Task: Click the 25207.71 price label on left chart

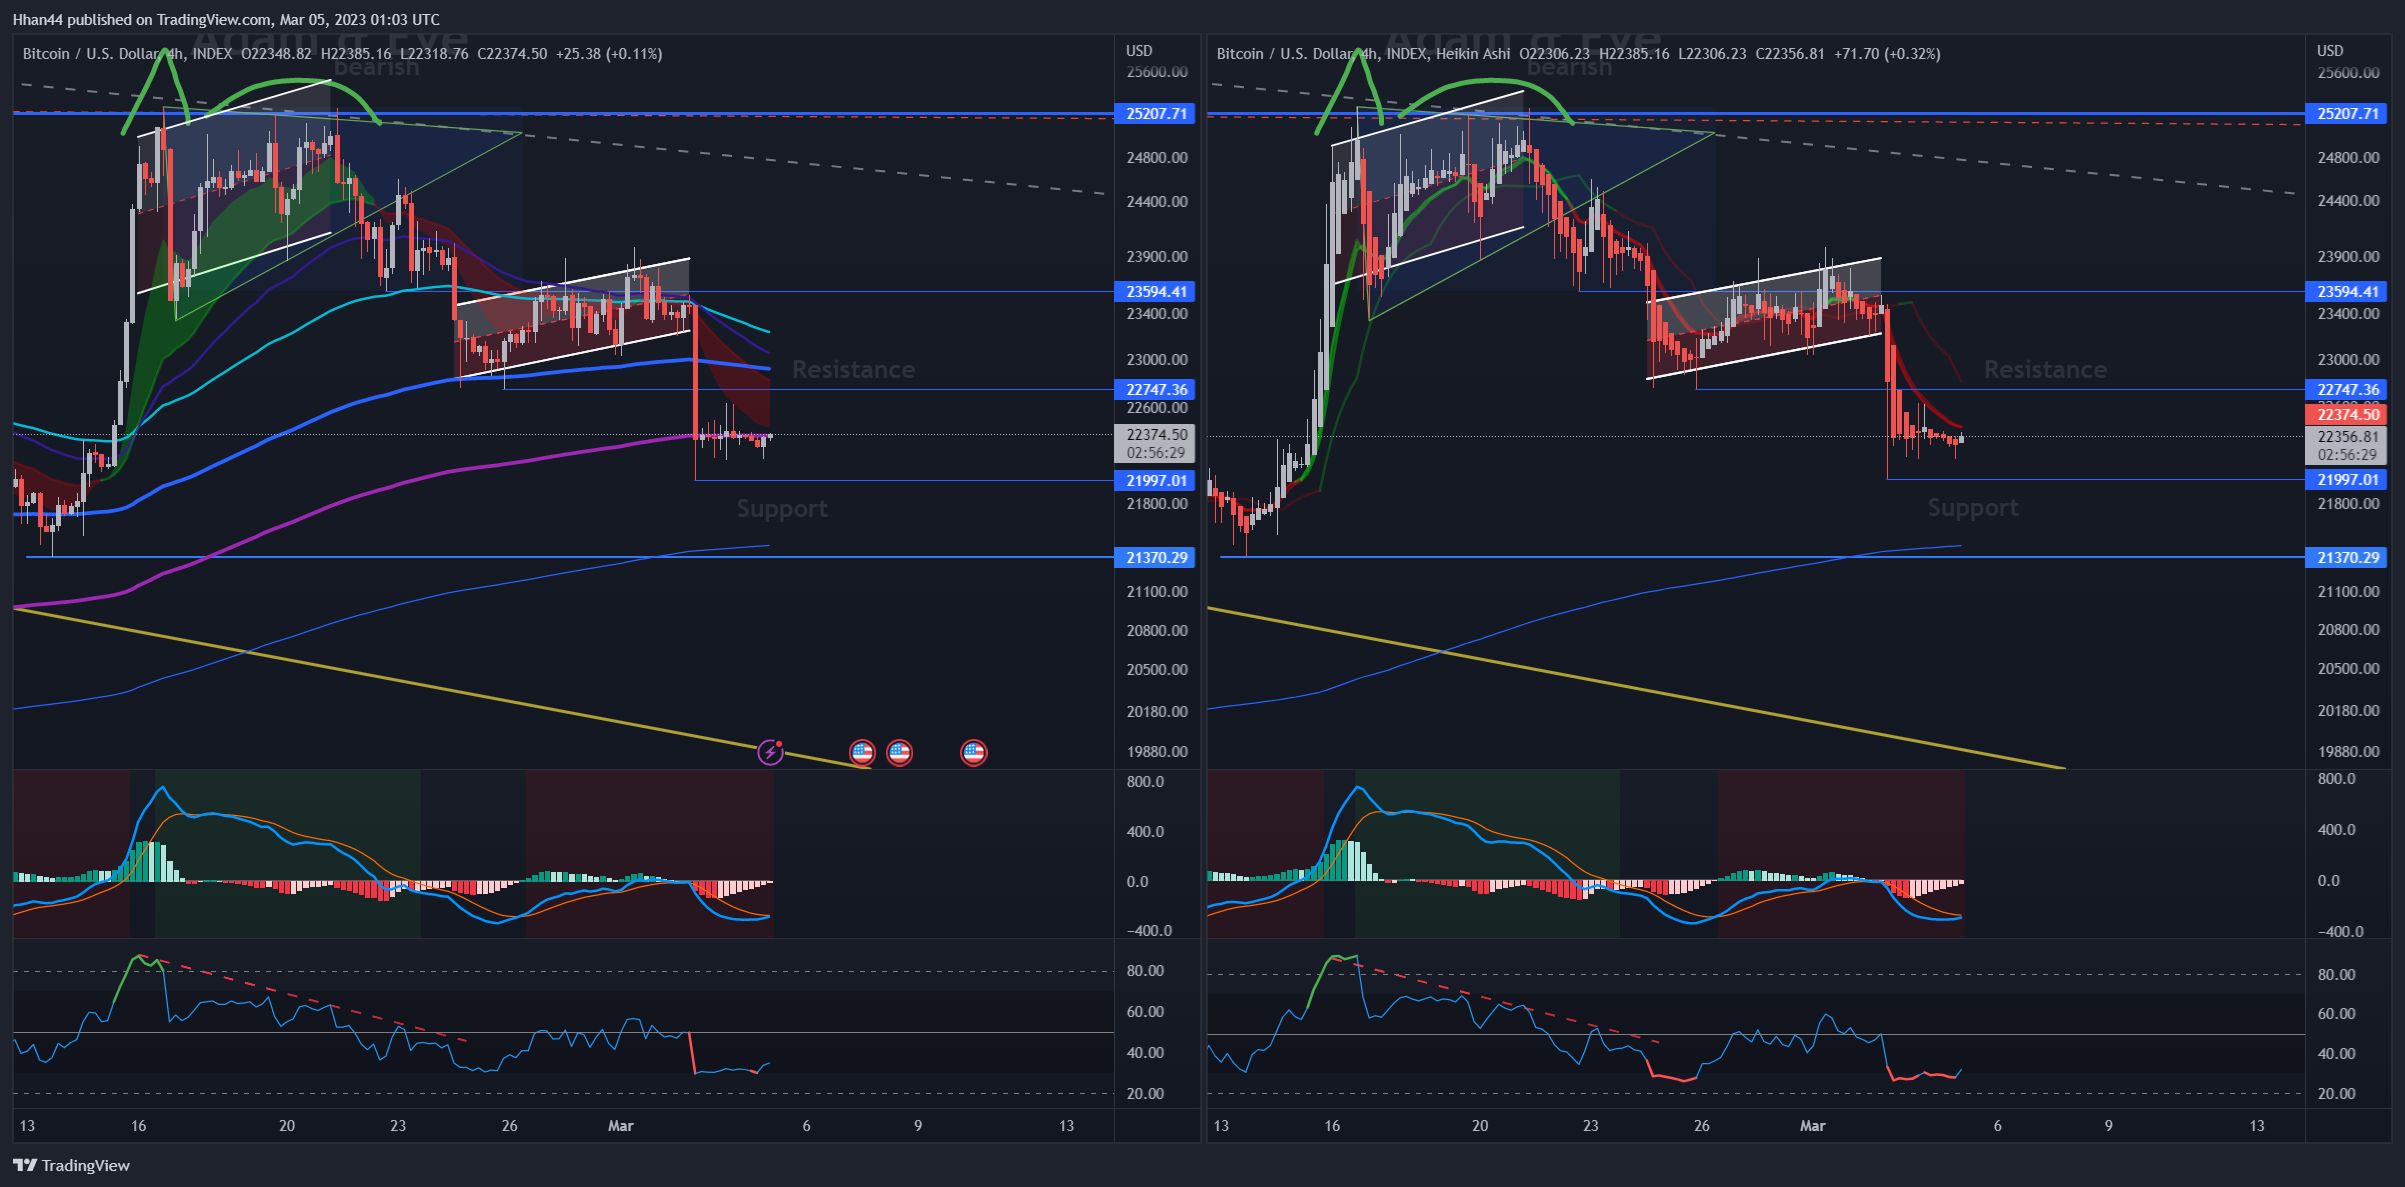Action: [x=1157, y=114]
